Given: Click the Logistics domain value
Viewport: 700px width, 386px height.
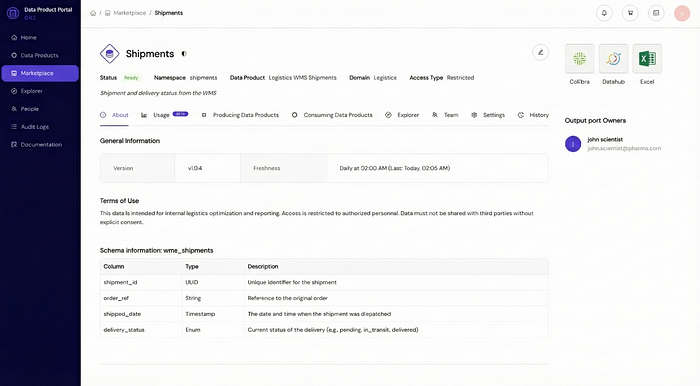Looking at the screenshot, I should pyautogui.click(x=385, y=78).
